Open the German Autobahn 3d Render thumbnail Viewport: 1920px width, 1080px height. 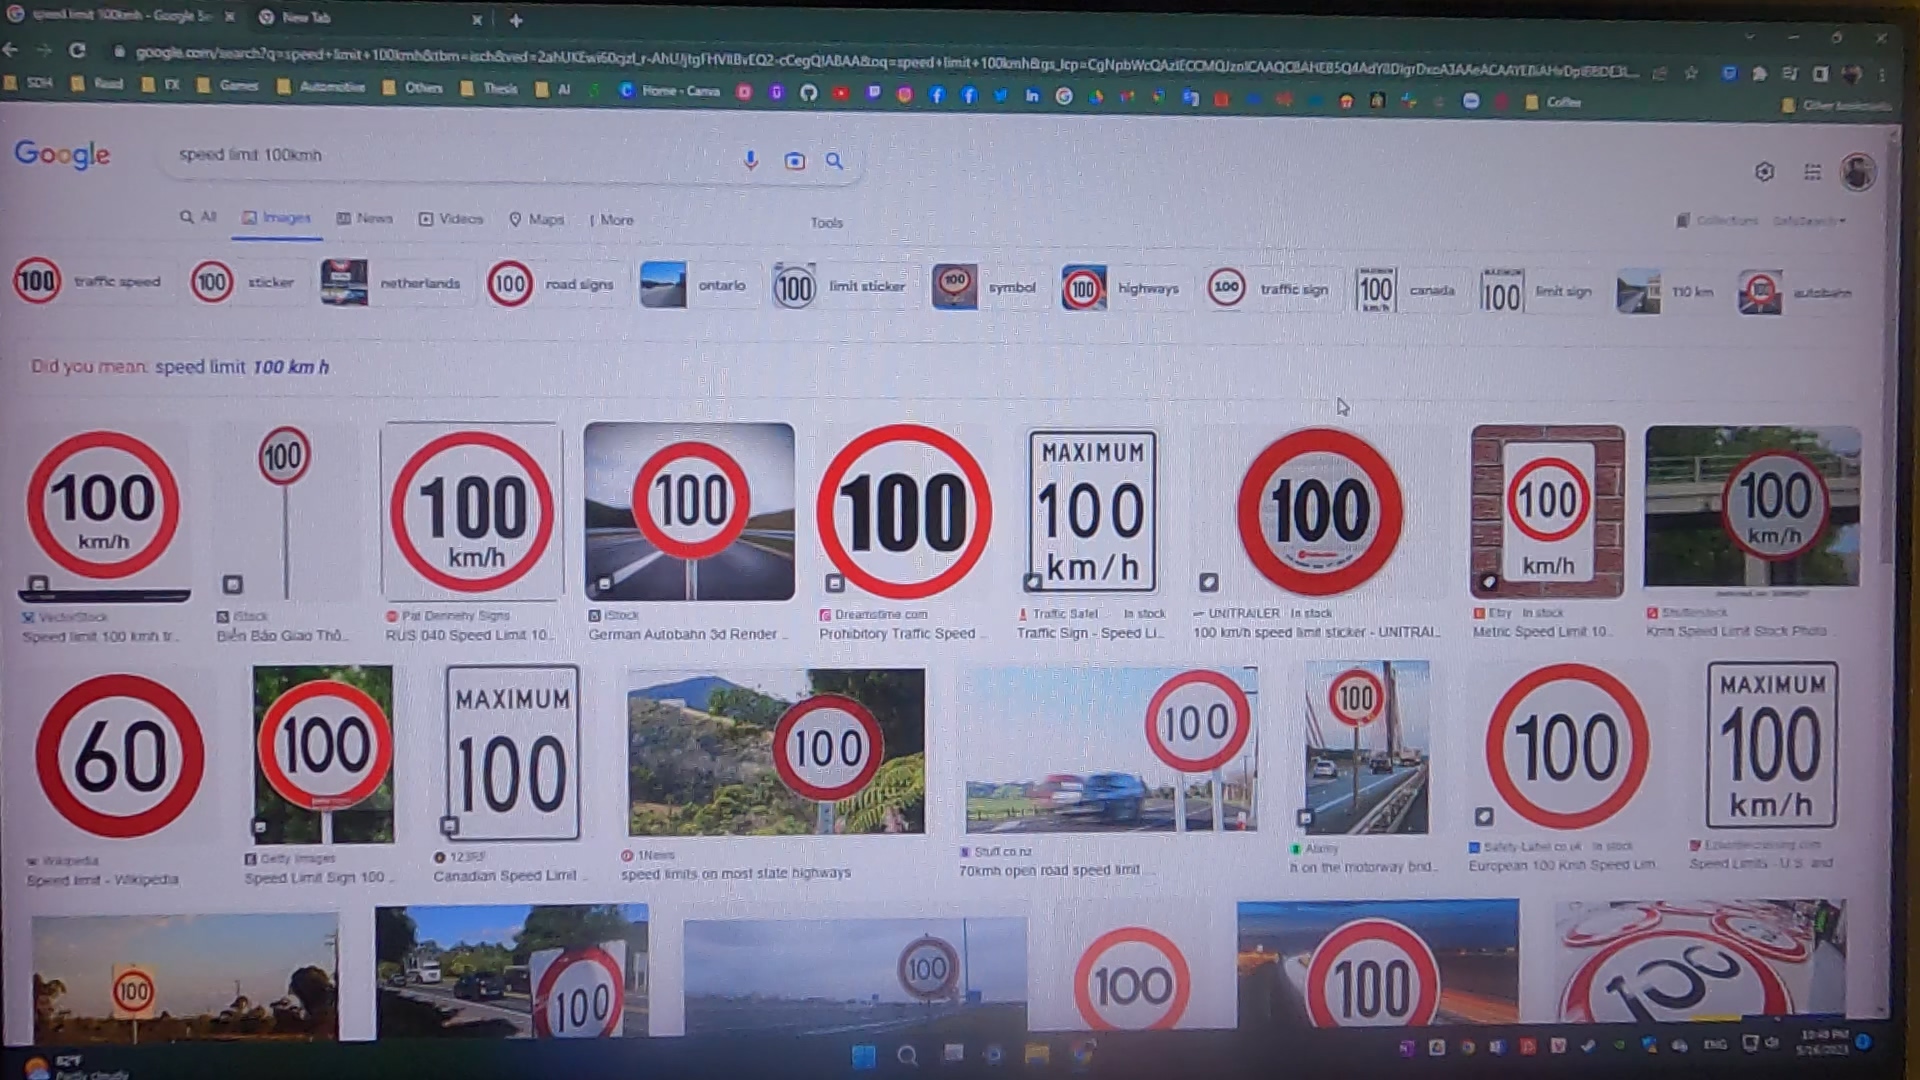689,512
